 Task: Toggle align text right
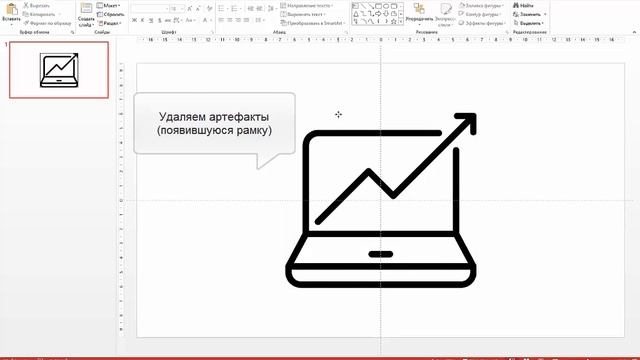tap(238, 20)
